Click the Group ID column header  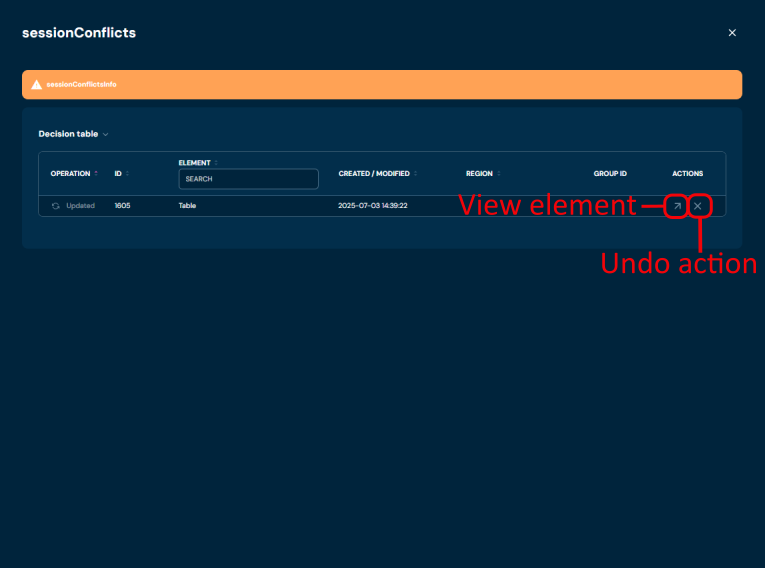point(610,174)
